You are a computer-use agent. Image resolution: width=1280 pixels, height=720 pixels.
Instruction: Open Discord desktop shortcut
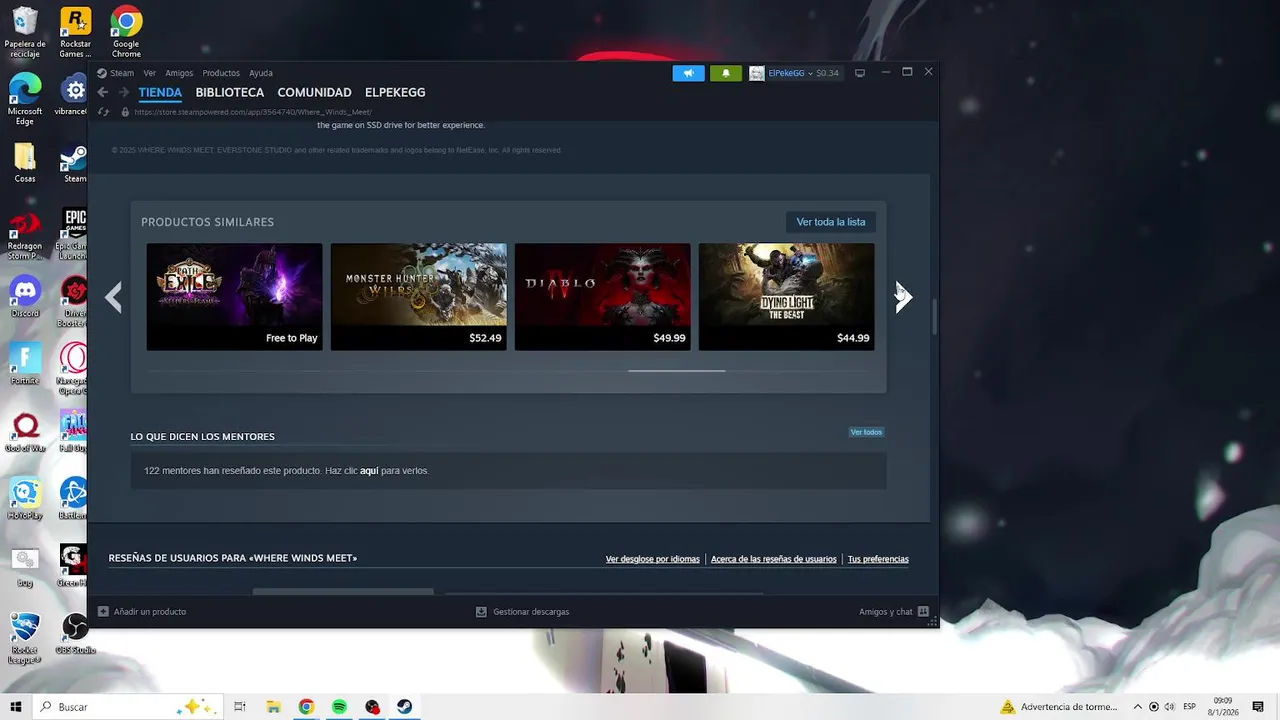[x=25, y=298]
